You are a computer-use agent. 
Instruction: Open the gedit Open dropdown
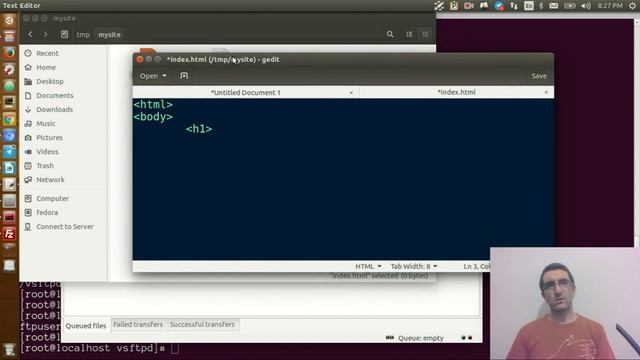(x=153, y=76)
